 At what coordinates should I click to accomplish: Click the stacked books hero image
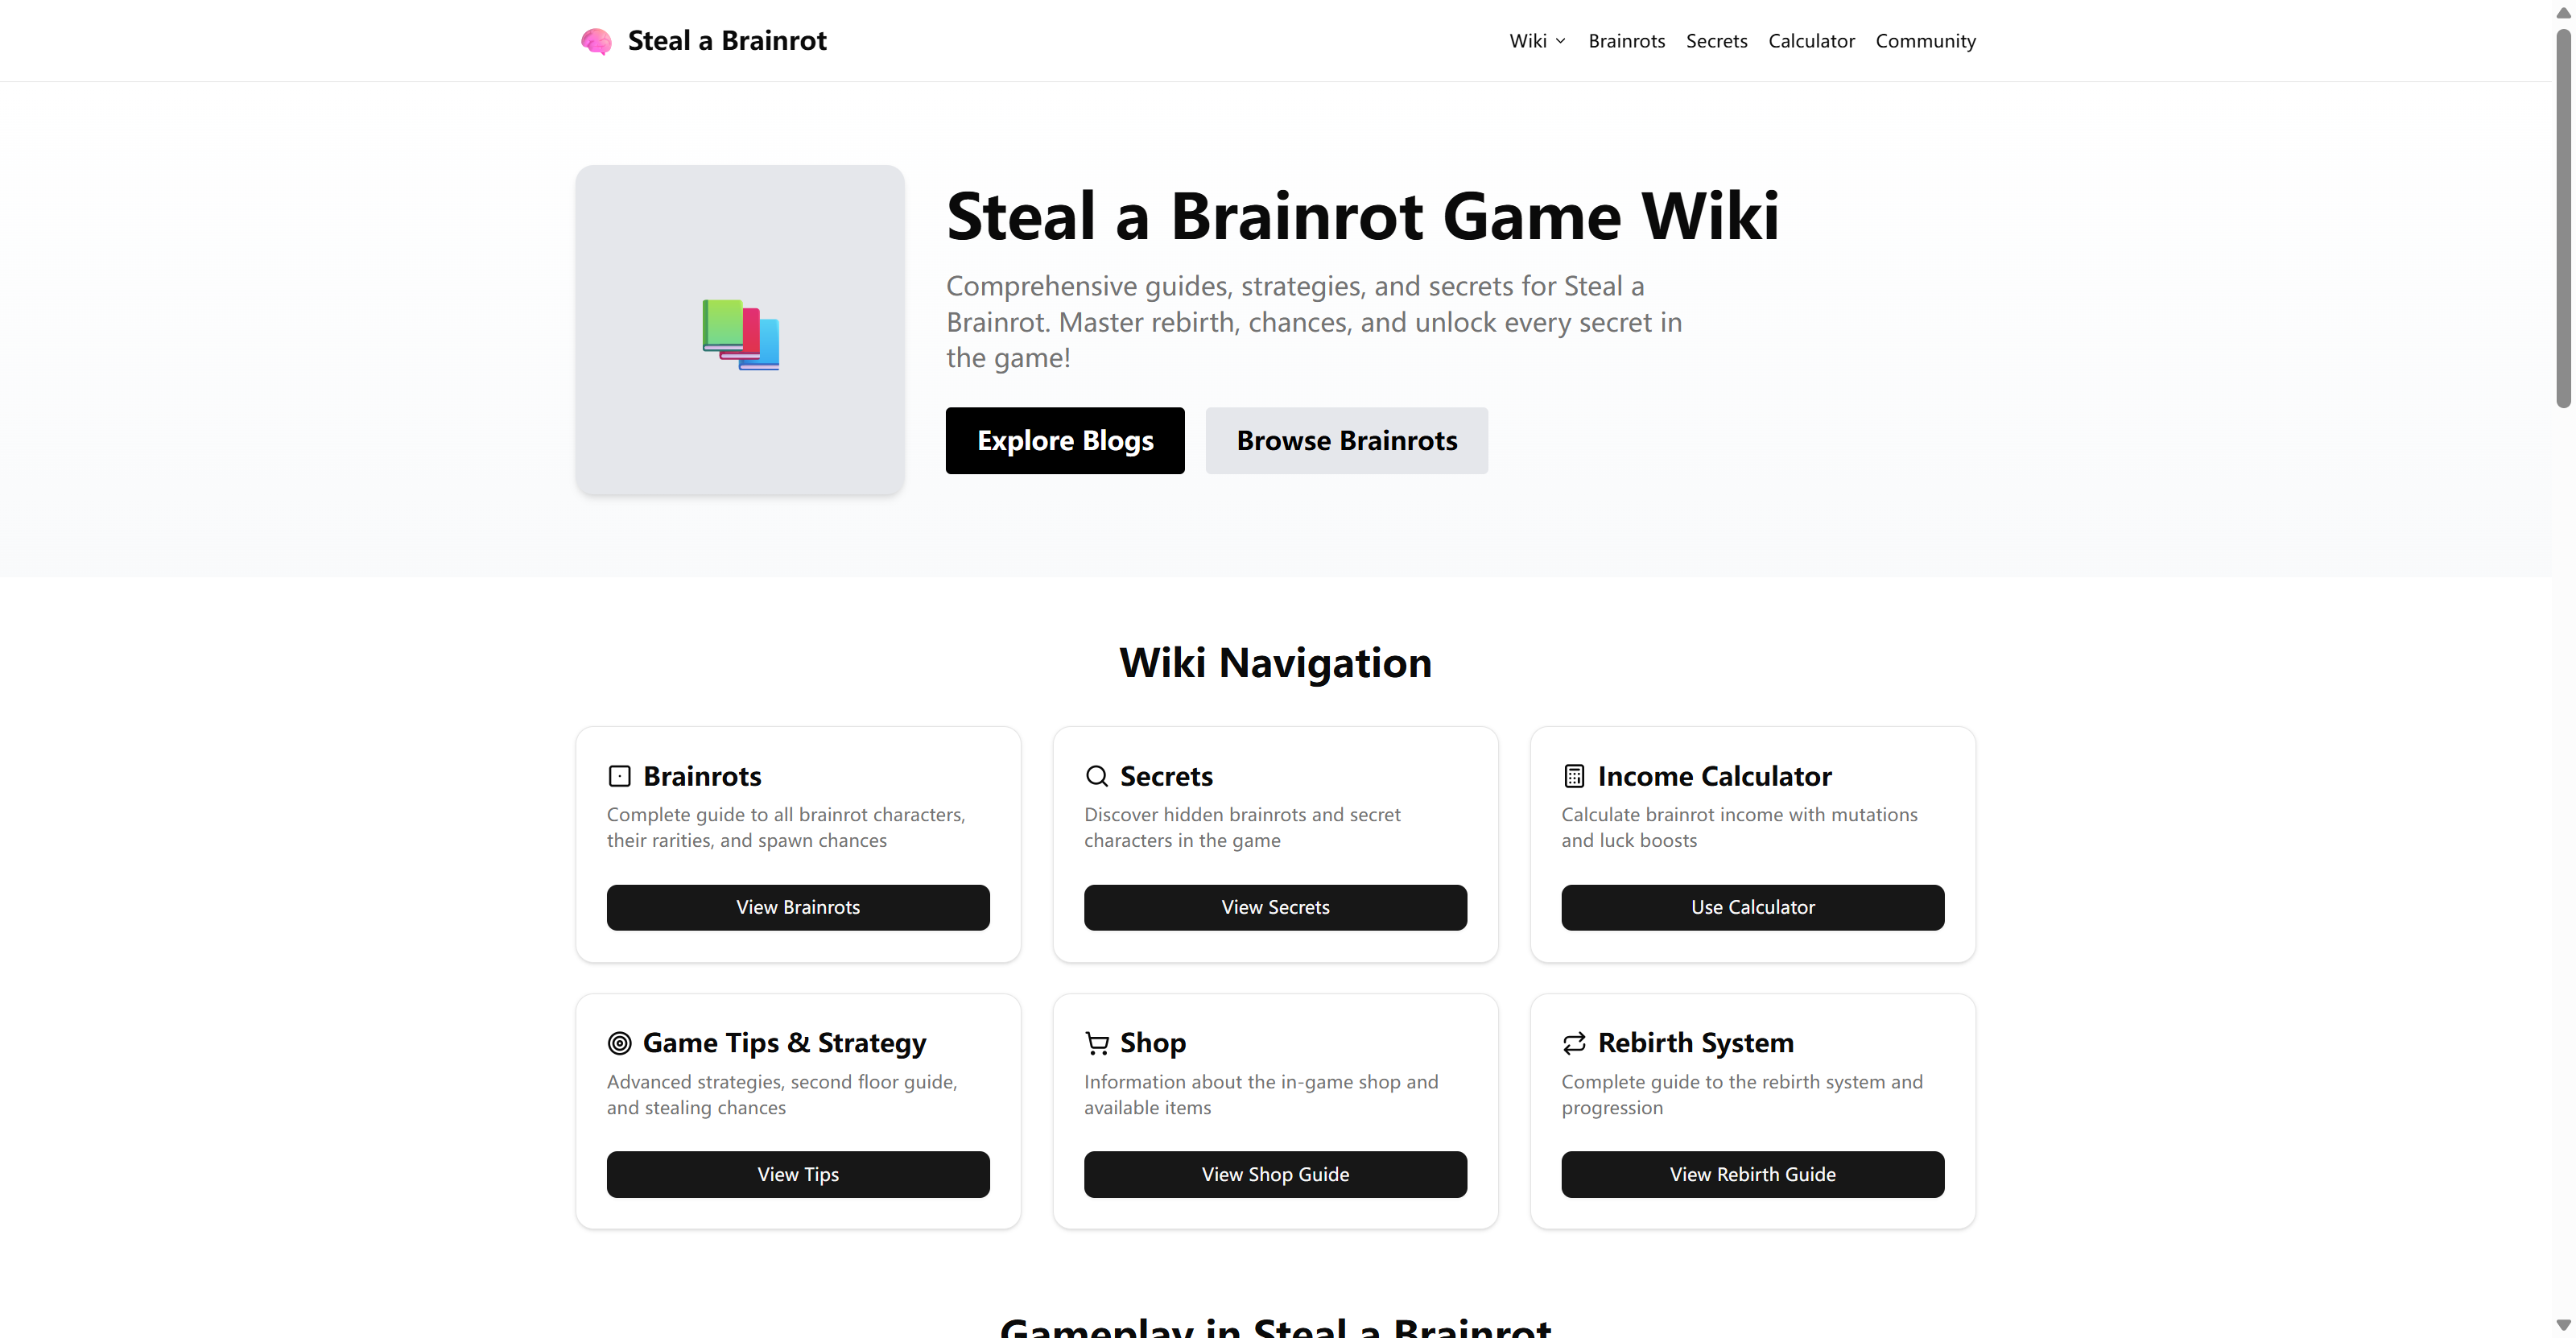740,333
